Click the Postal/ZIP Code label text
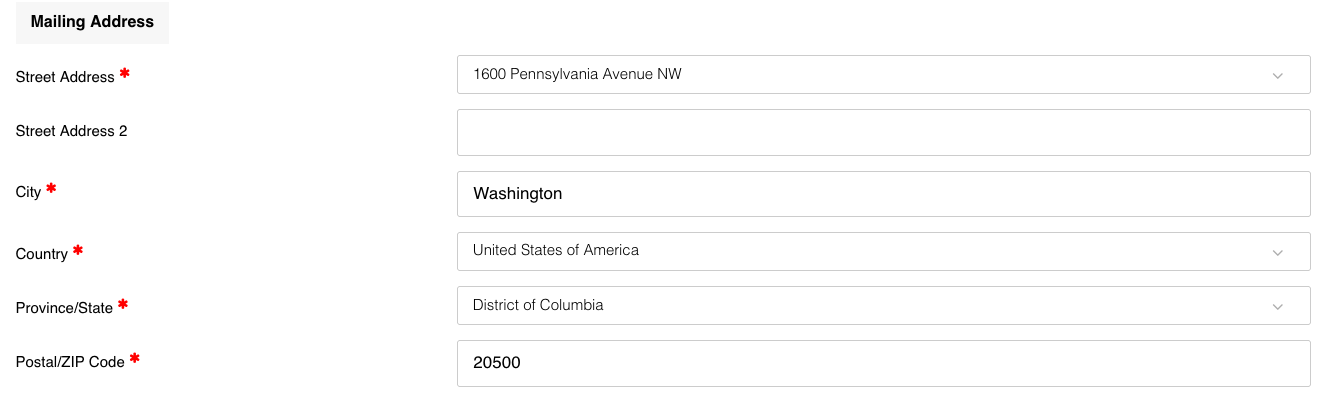1326x399 pixels. [70, 362]
